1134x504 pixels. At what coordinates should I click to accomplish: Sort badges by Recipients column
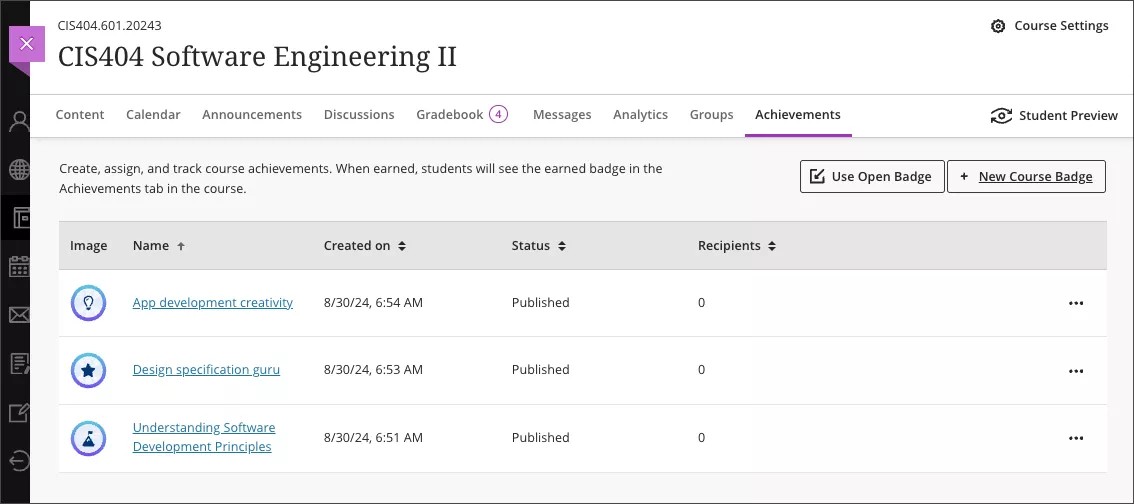(737, 246)
